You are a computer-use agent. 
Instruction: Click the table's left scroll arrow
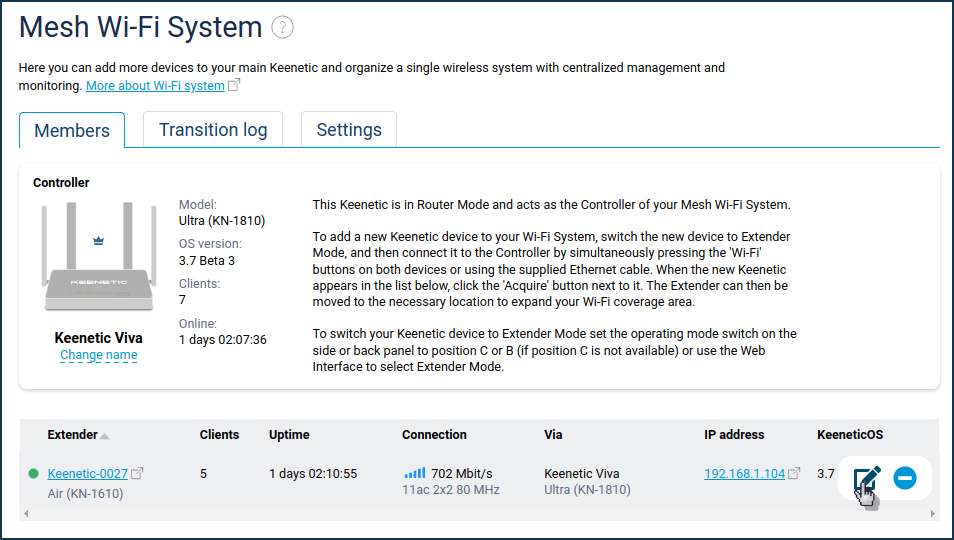pos(26,513)
